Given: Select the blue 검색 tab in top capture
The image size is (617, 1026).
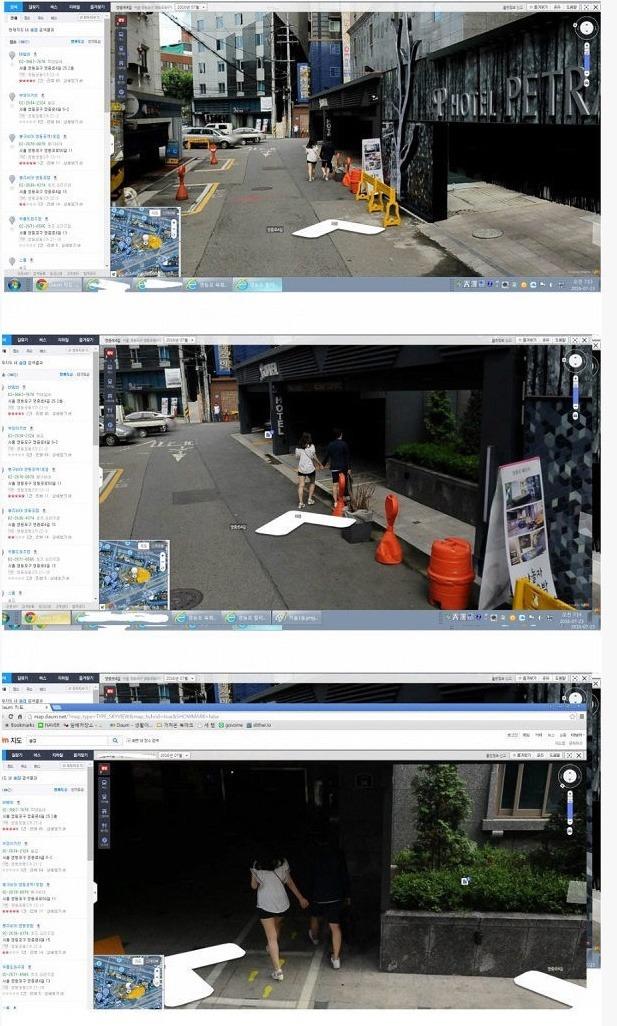Looking at the screenshot, I should 12,7.
